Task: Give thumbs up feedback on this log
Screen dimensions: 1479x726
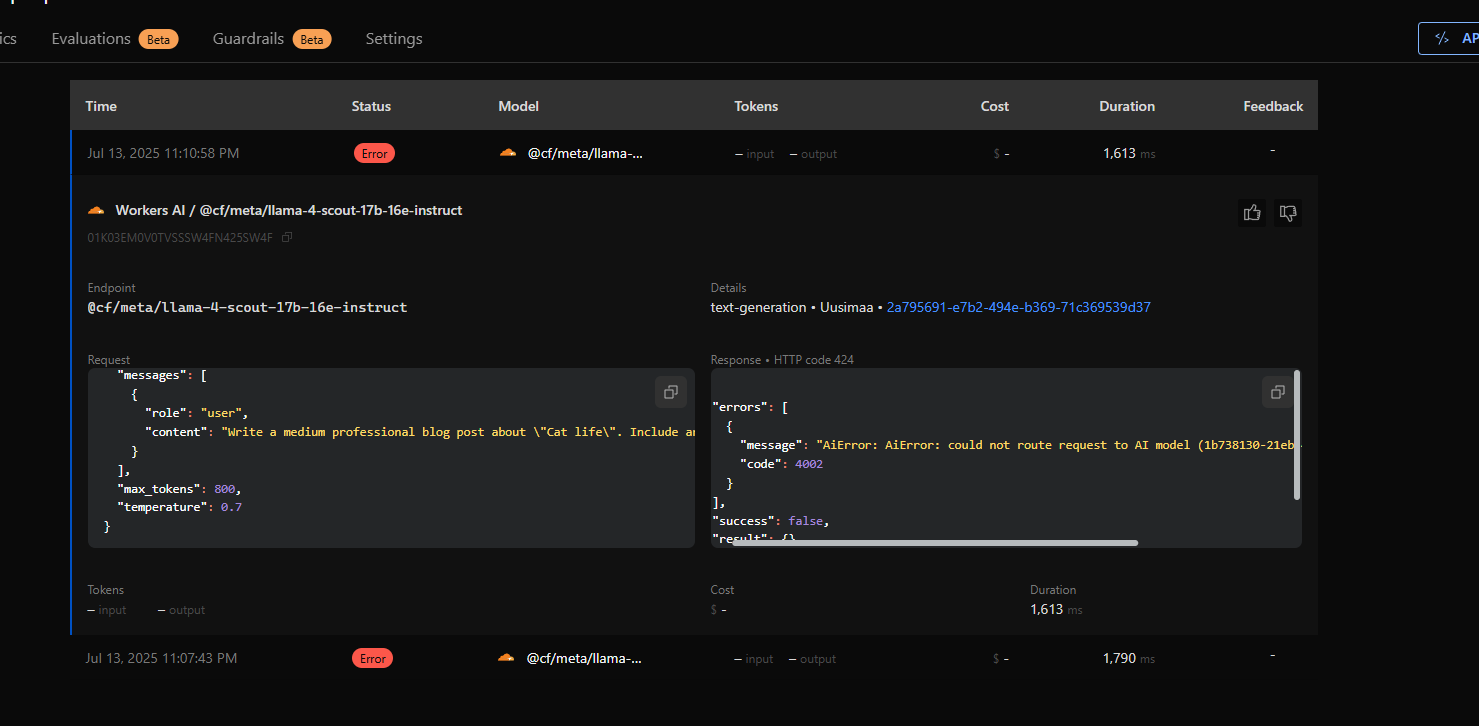Action: click(x=1251, y=212)
